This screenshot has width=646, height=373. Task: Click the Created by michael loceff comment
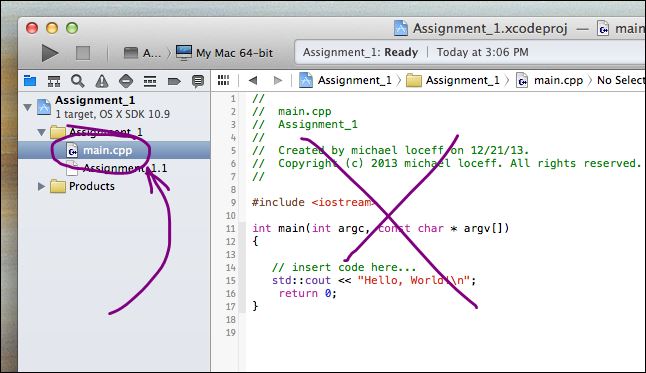pyautogui.click(x=390, y=150)
